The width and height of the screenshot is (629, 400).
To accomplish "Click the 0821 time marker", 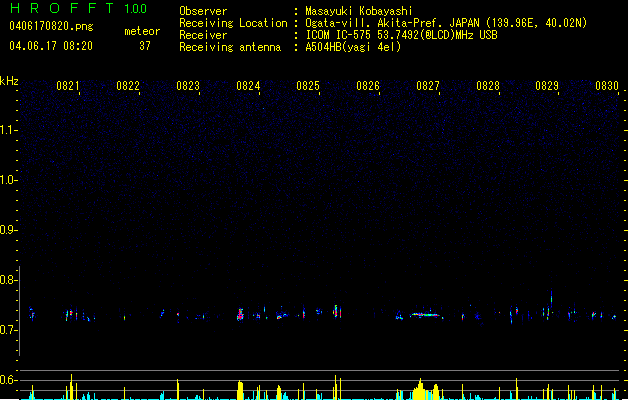I will 67,86.
